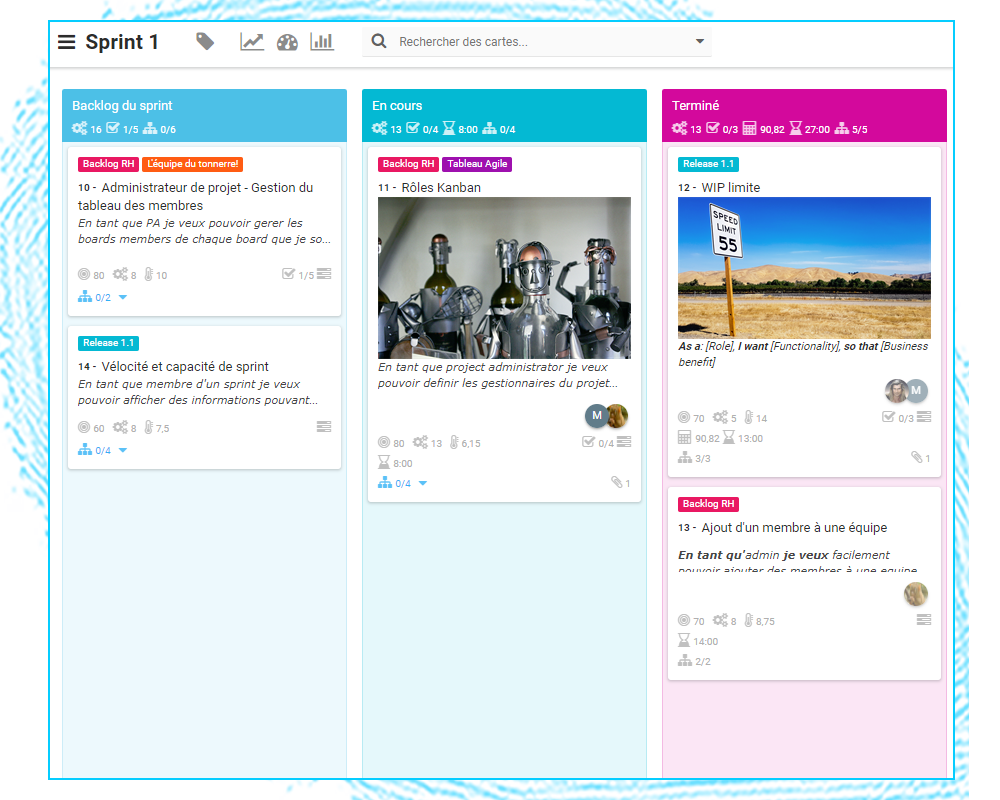Click the Backlog RH label on card 10

tap(108, 164)
